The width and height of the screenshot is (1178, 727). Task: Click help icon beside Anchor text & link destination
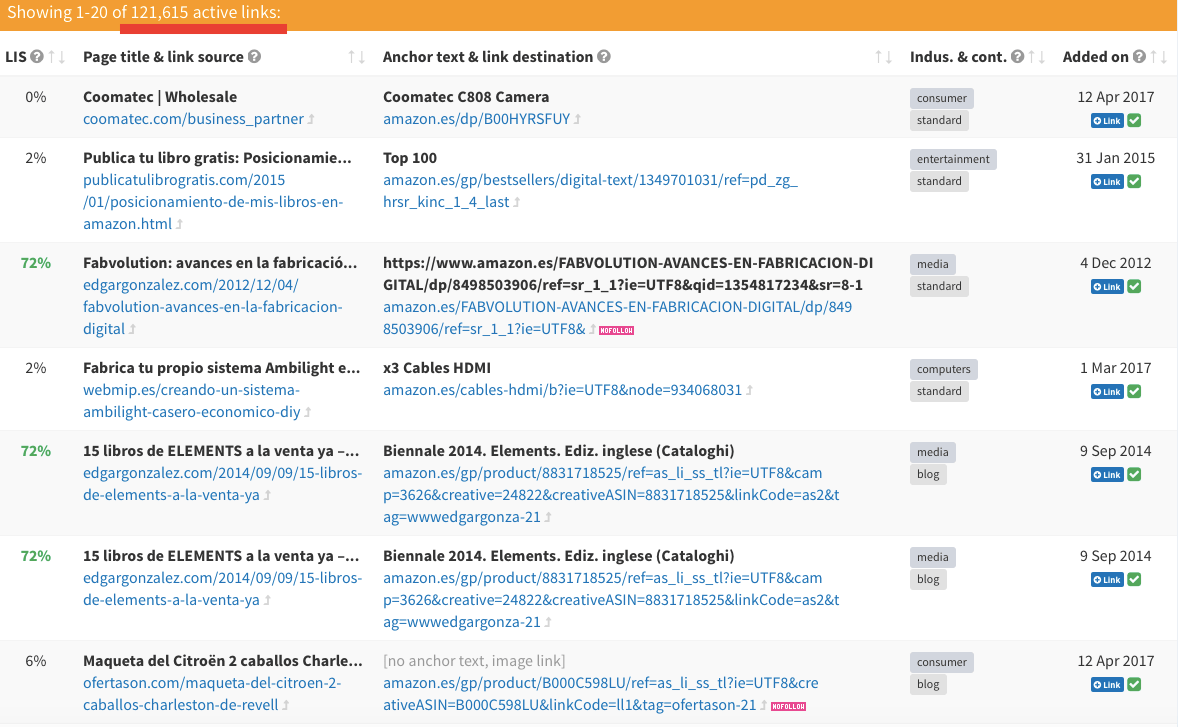[x=604, y=57]
